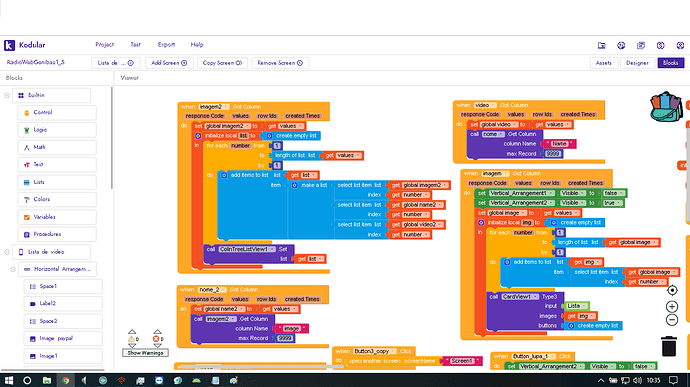Click the trash can icon
Image resolution: width=690 pixels, height=387 pixels.
coord(669,346)
